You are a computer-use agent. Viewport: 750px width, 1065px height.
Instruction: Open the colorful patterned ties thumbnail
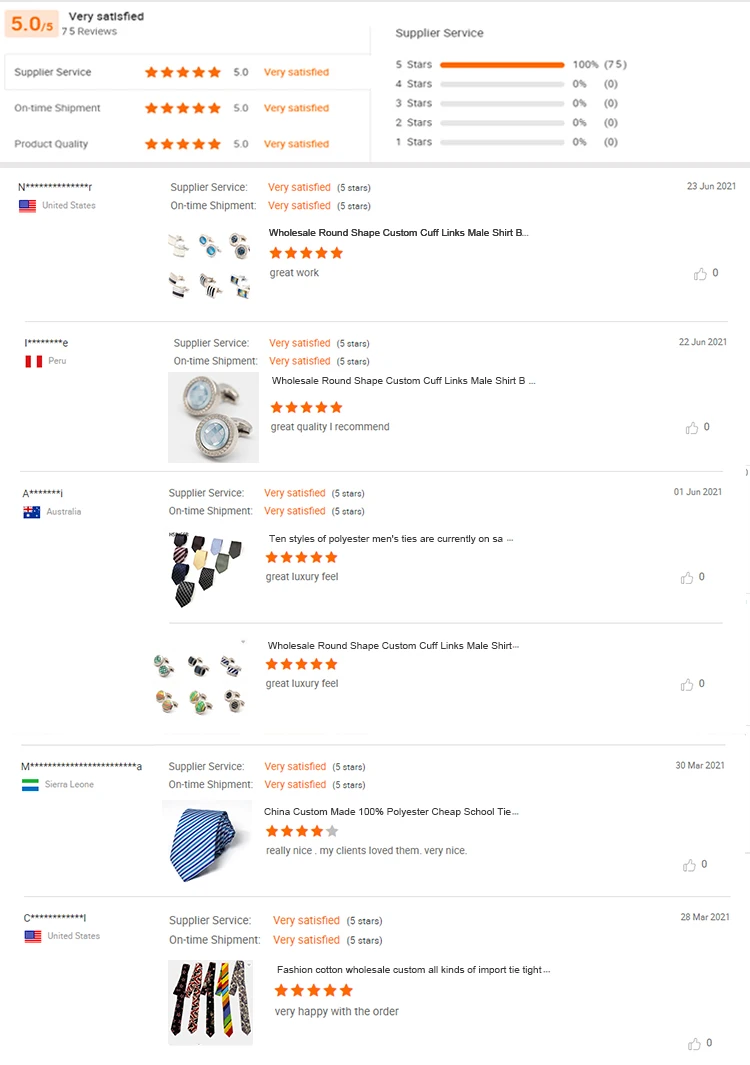point(210,1001)
